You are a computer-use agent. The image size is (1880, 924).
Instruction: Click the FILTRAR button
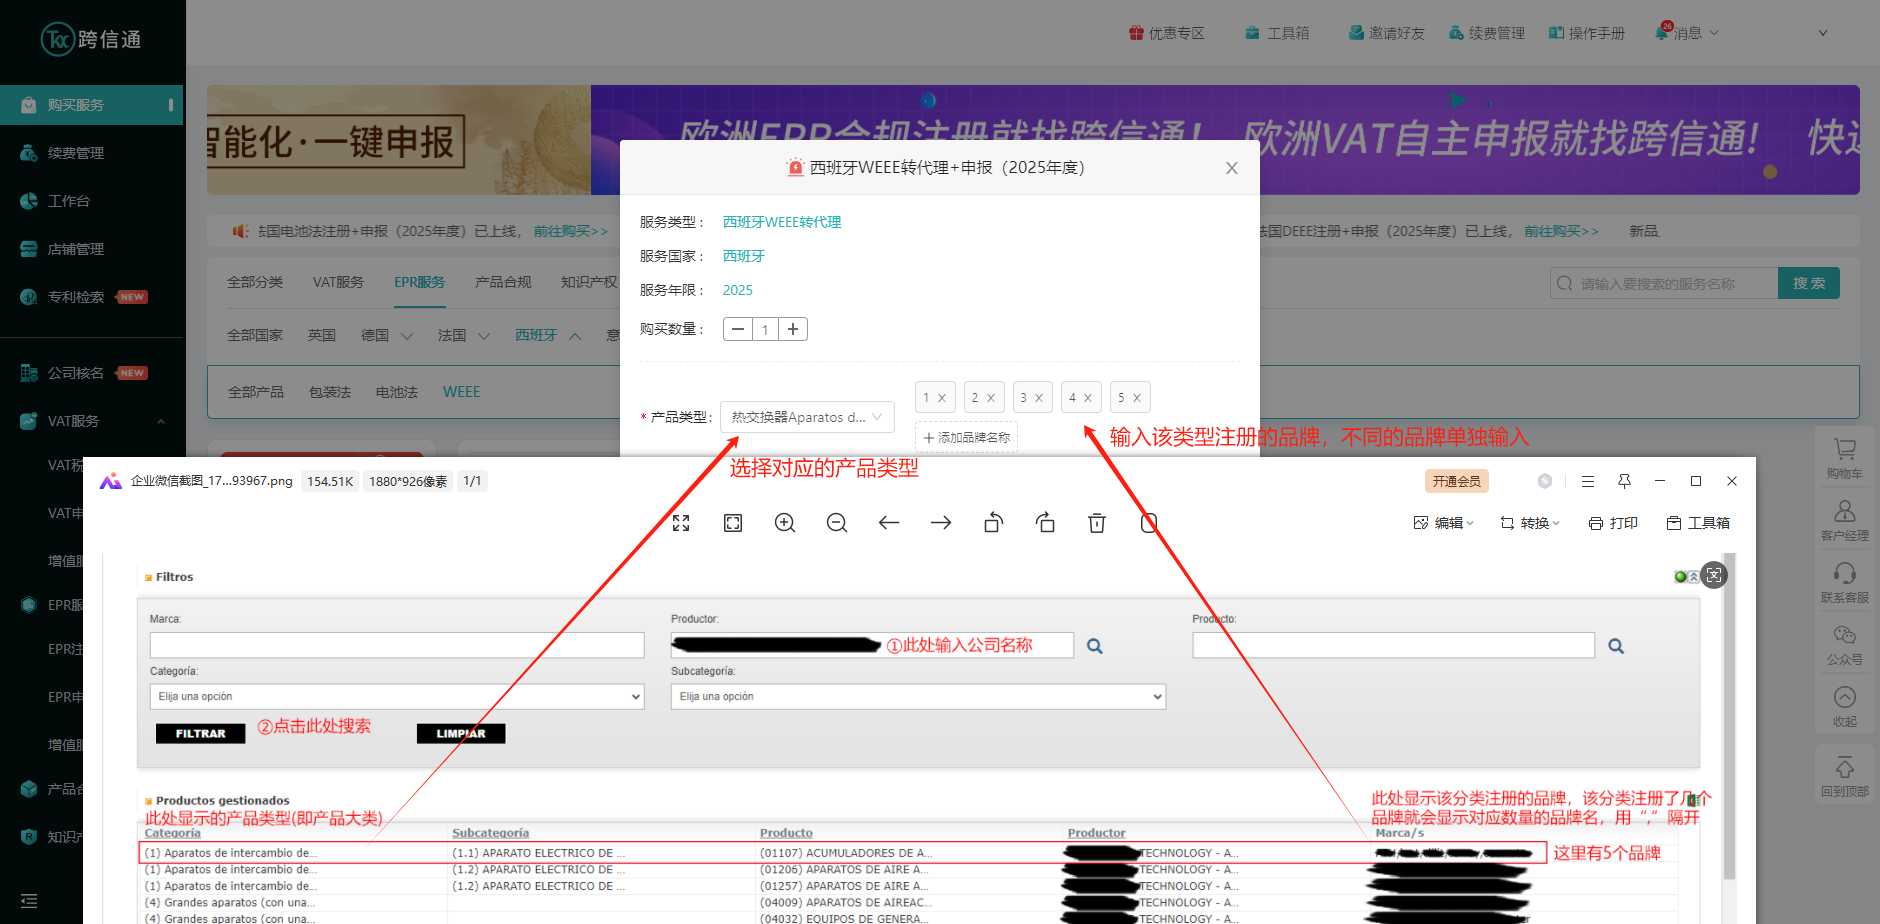coord(200,733)
